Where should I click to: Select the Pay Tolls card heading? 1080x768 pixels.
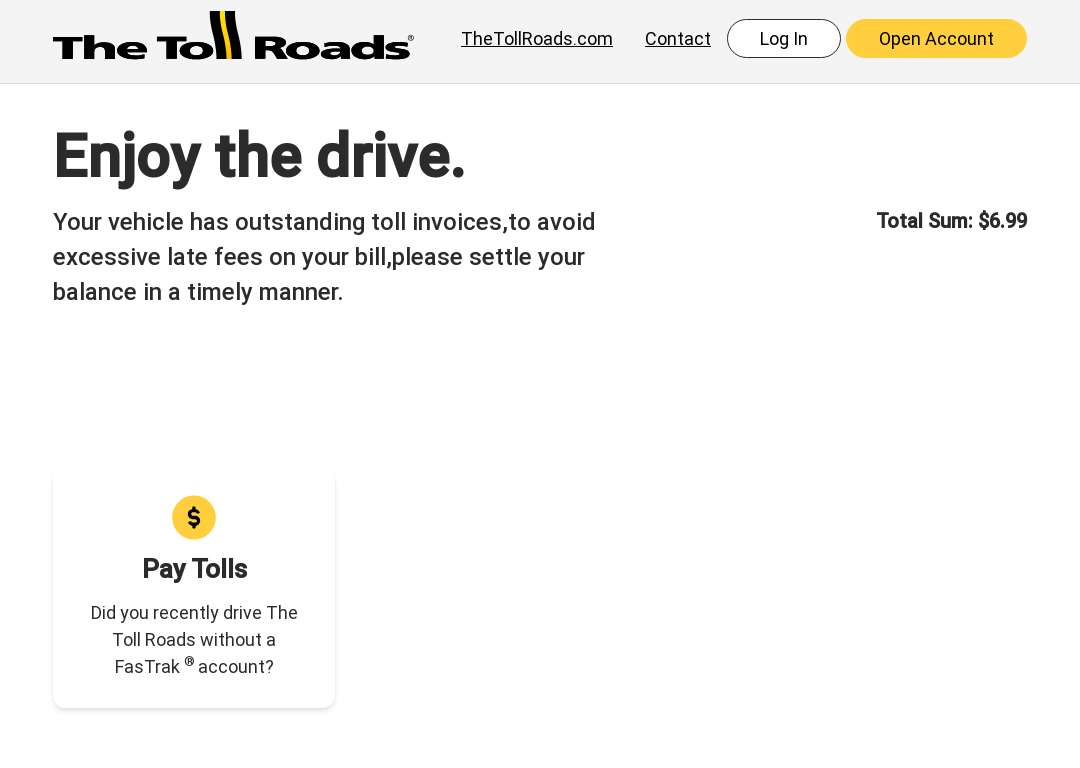pos(194,569)
